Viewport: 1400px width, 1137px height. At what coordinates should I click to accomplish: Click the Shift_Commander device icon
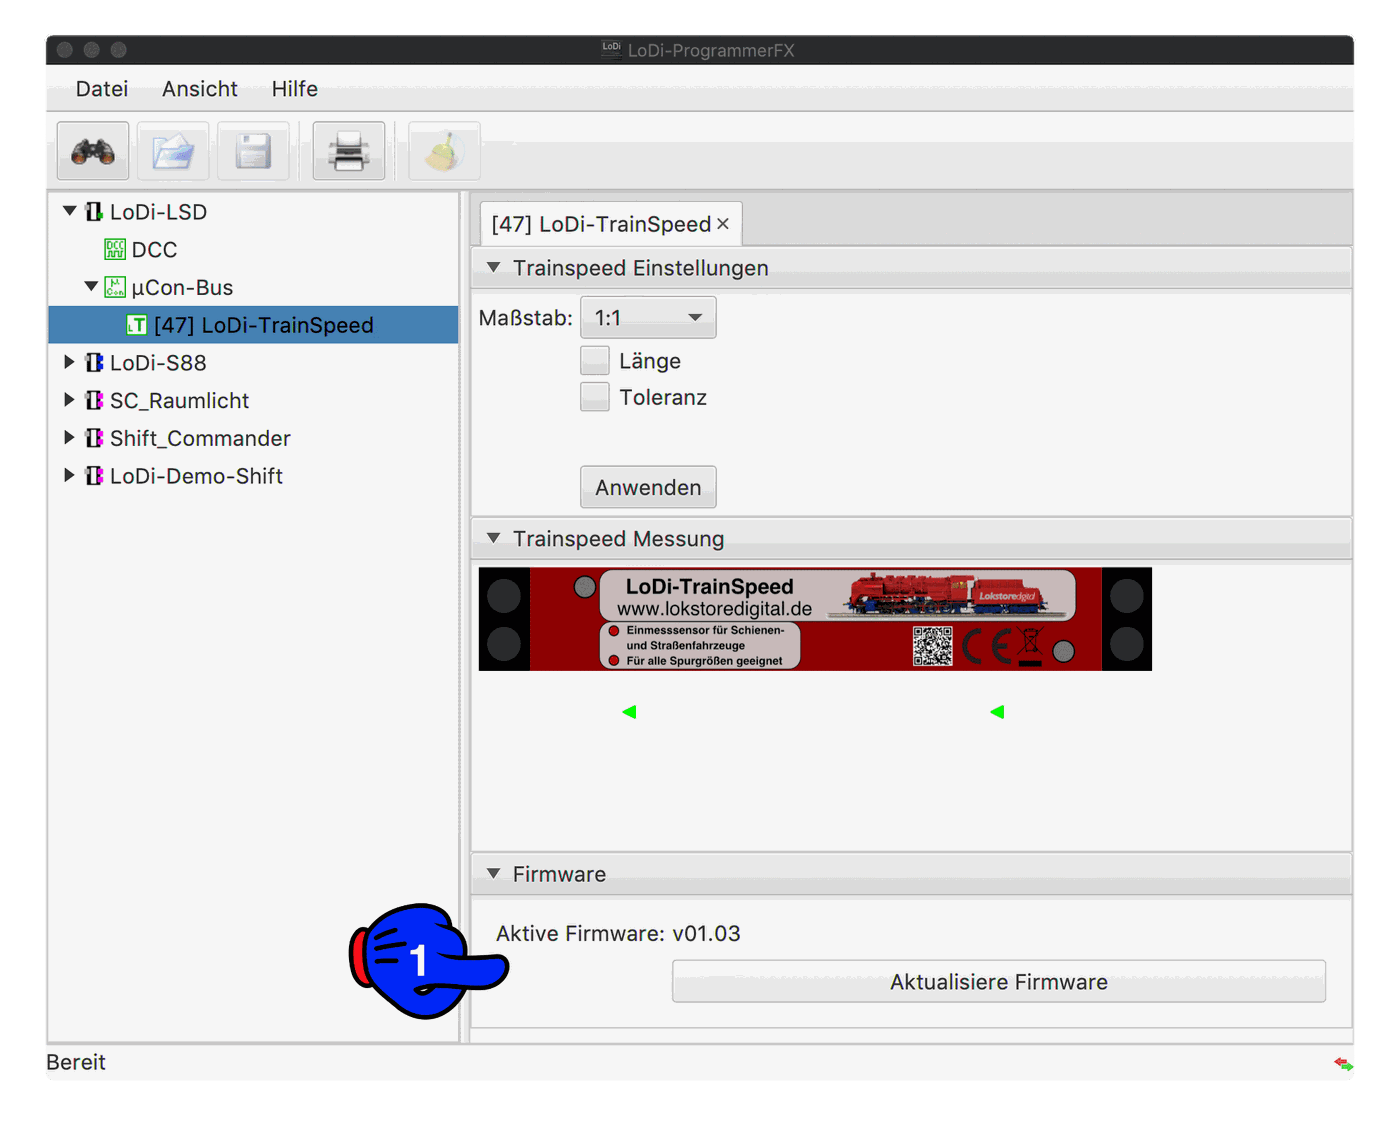click(x=94, y=438)
